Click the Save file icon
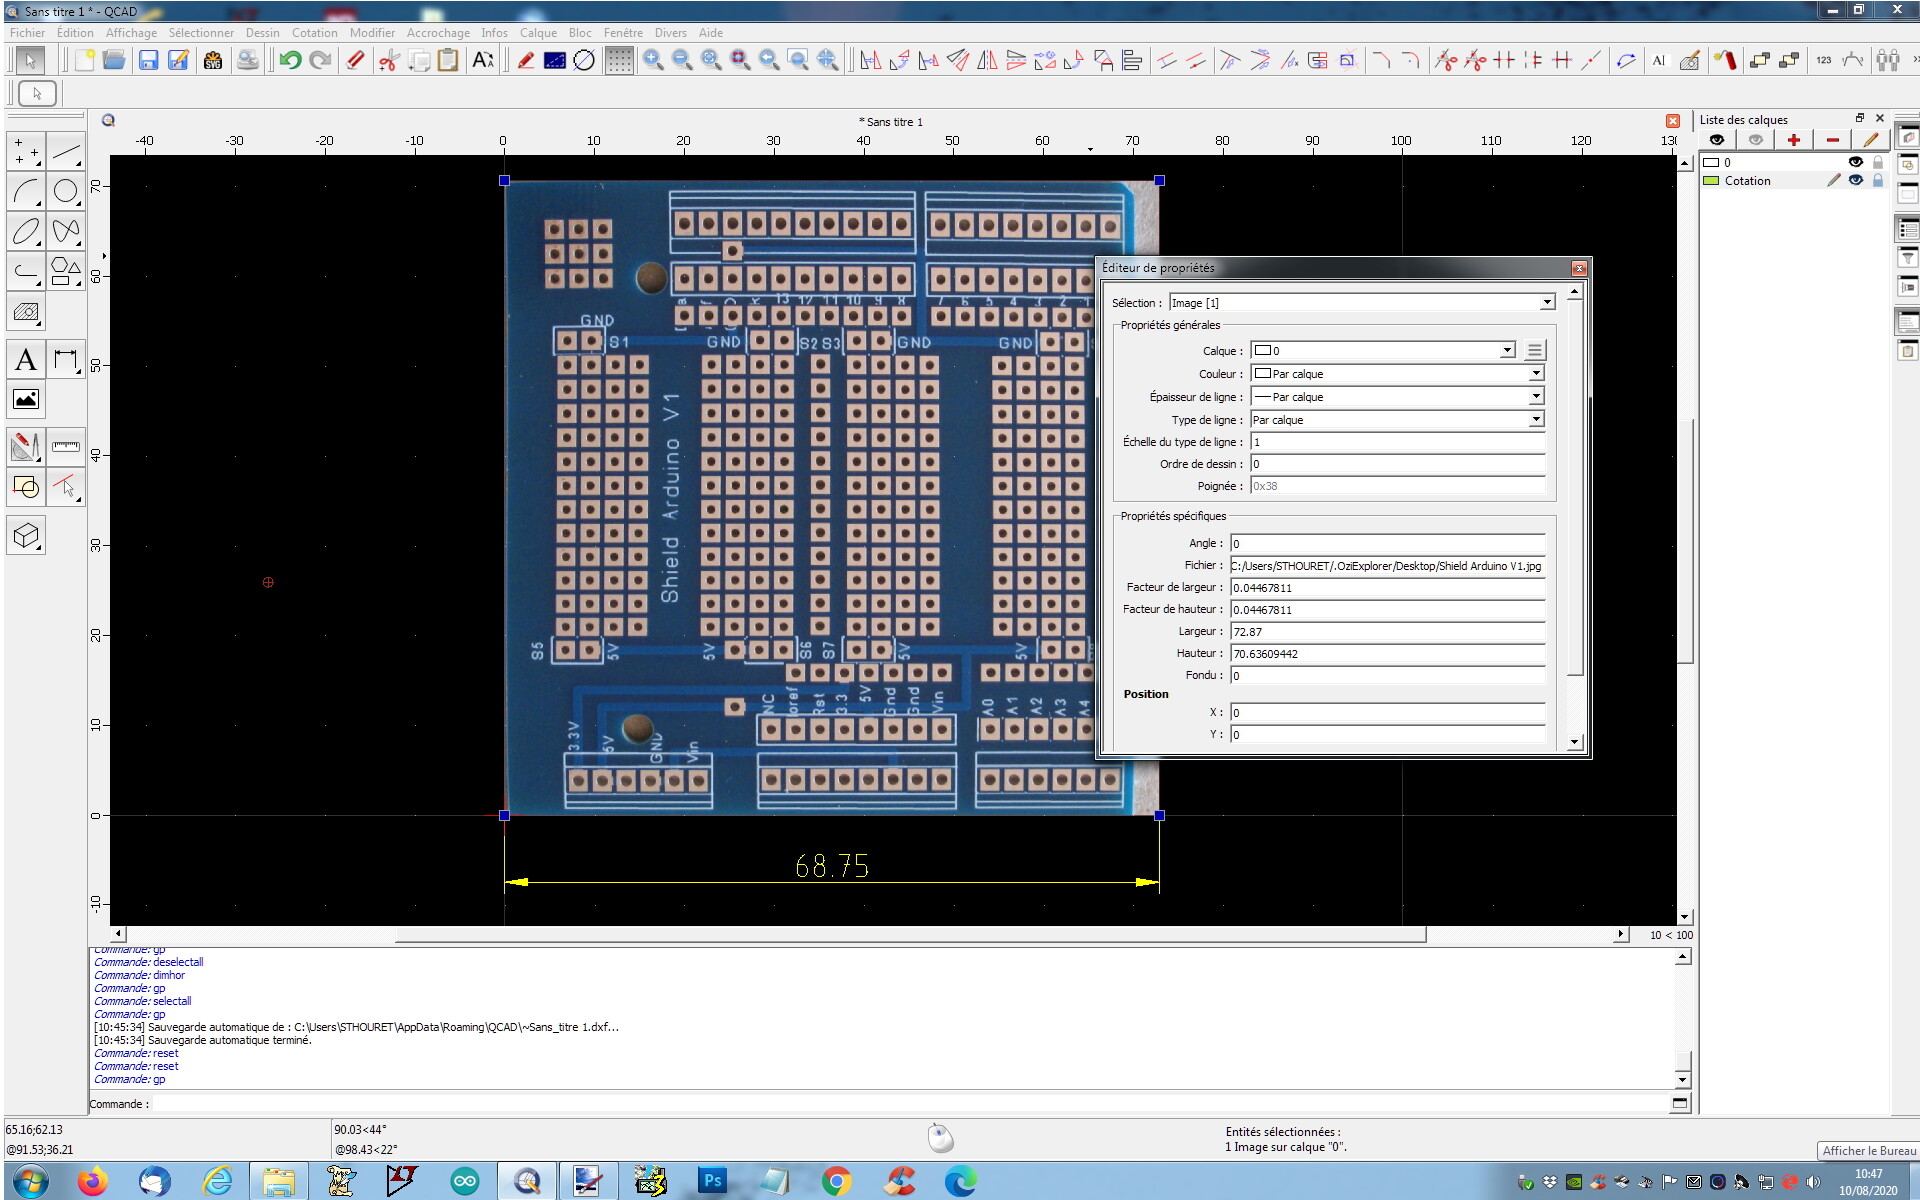The width and height of the screenshot is (1920, 1200). point(148,60)
